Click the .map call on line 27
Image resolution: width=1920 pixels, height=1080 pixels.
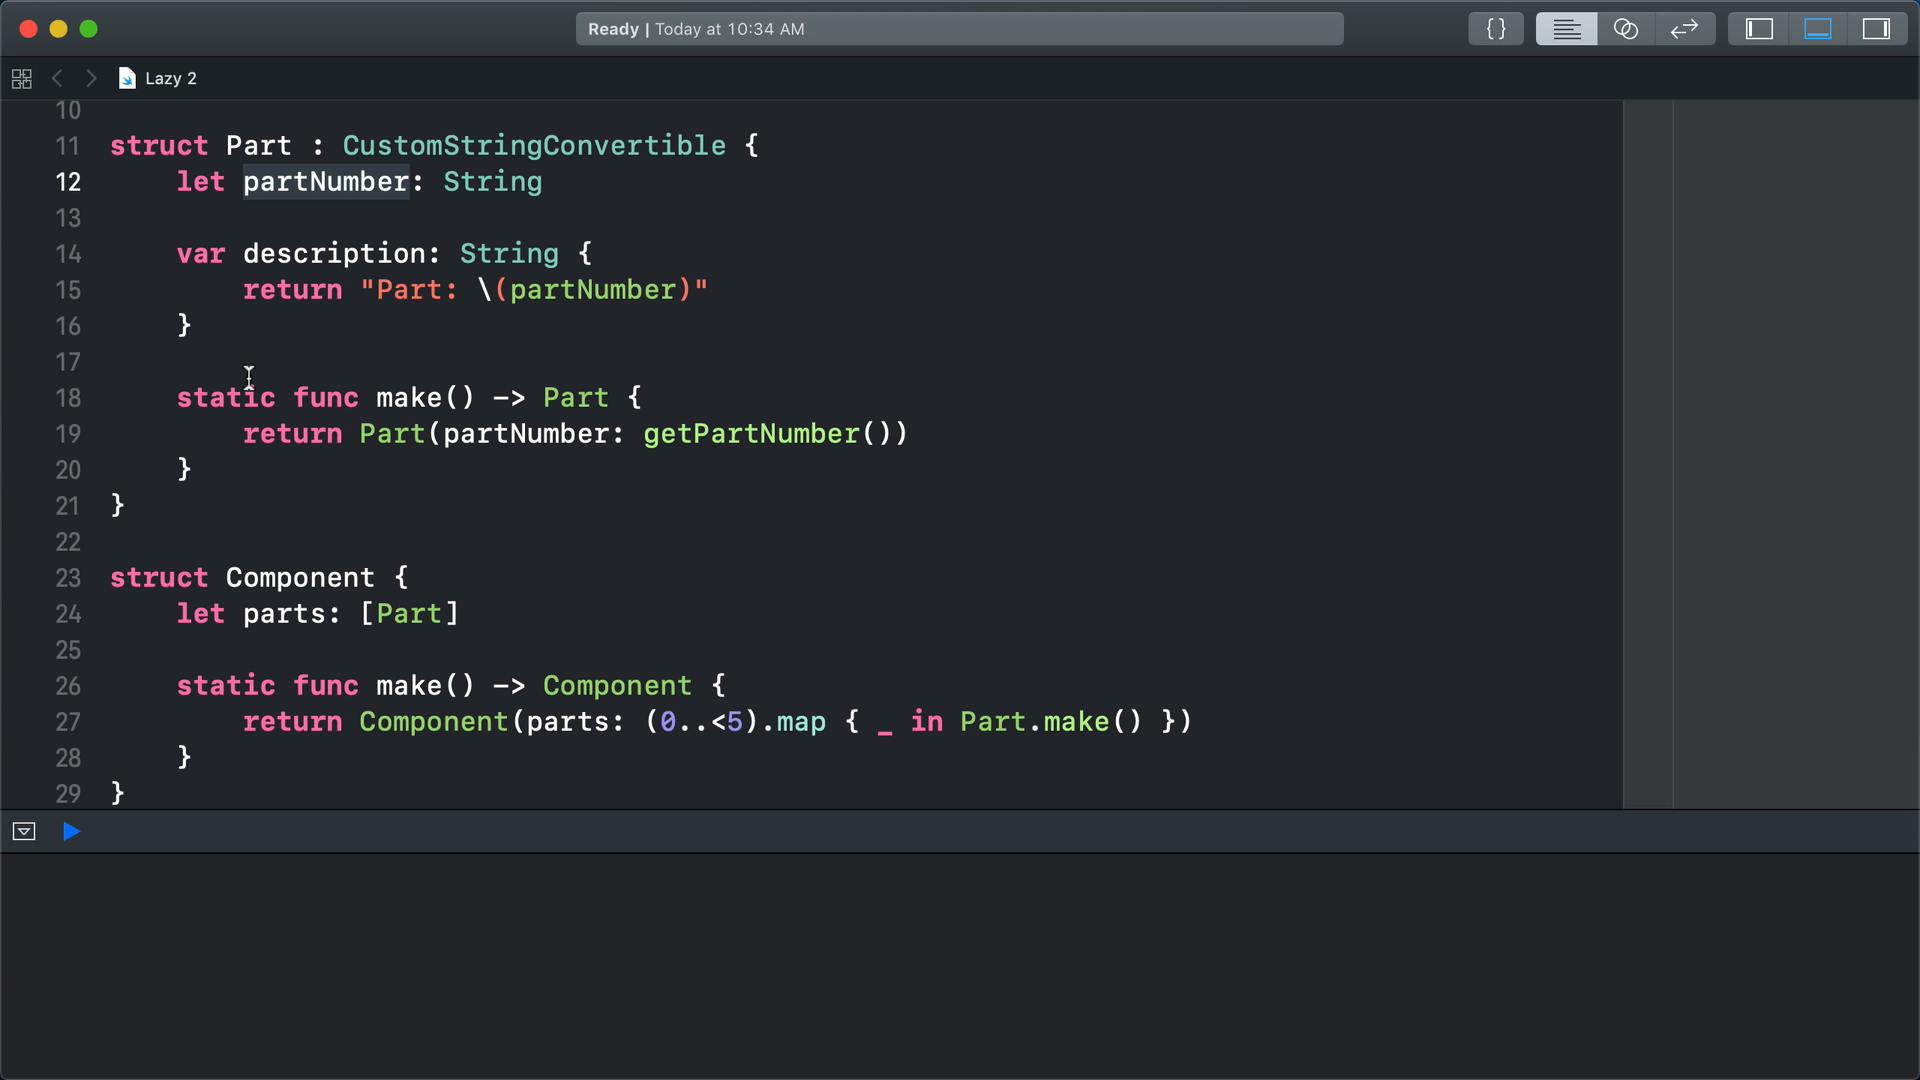pyautogui.click(x=793, y=722)
